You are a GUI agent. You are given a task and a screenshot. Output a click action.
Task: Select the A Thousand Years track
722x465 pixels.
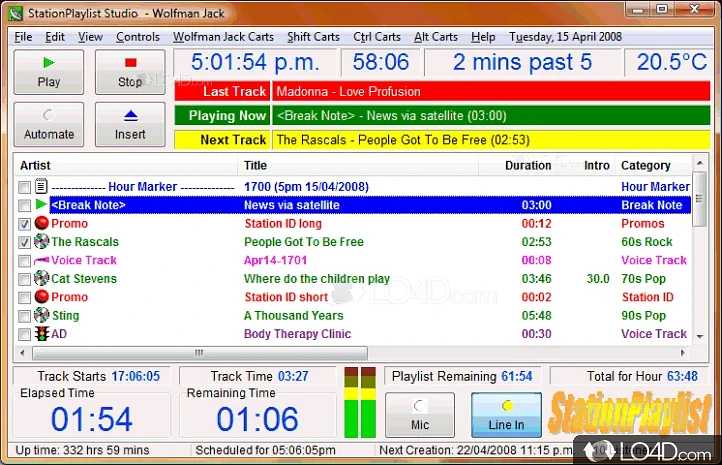tap(293, 315)
